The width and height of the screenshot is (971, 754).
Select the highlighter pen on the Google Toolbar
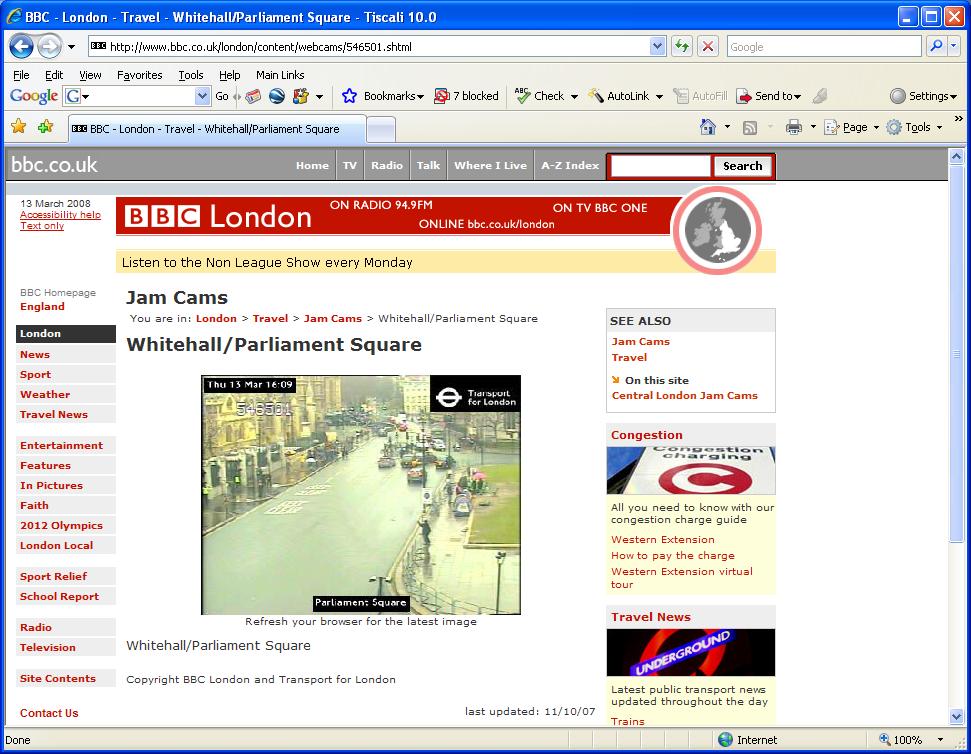tap(820, 95)
